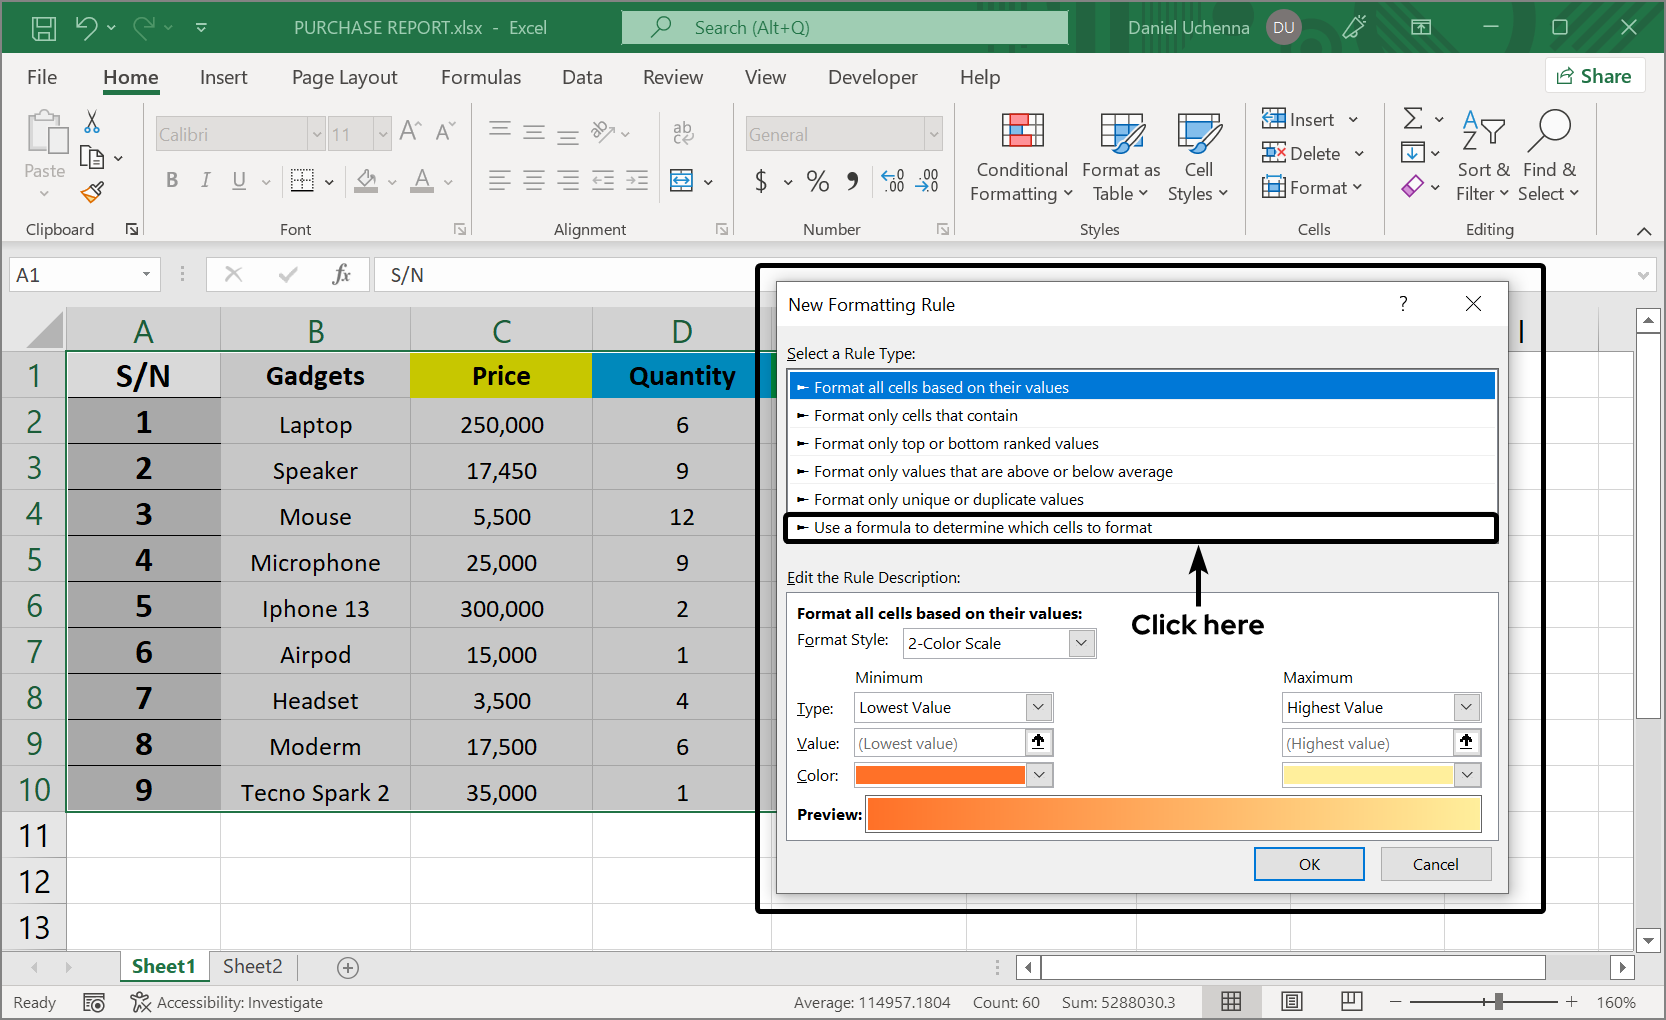The height and width of the screenshot is (1020, 1666).
Task: Toggle underline formatting
Action: pyautogui.click(x=237, y=181)
